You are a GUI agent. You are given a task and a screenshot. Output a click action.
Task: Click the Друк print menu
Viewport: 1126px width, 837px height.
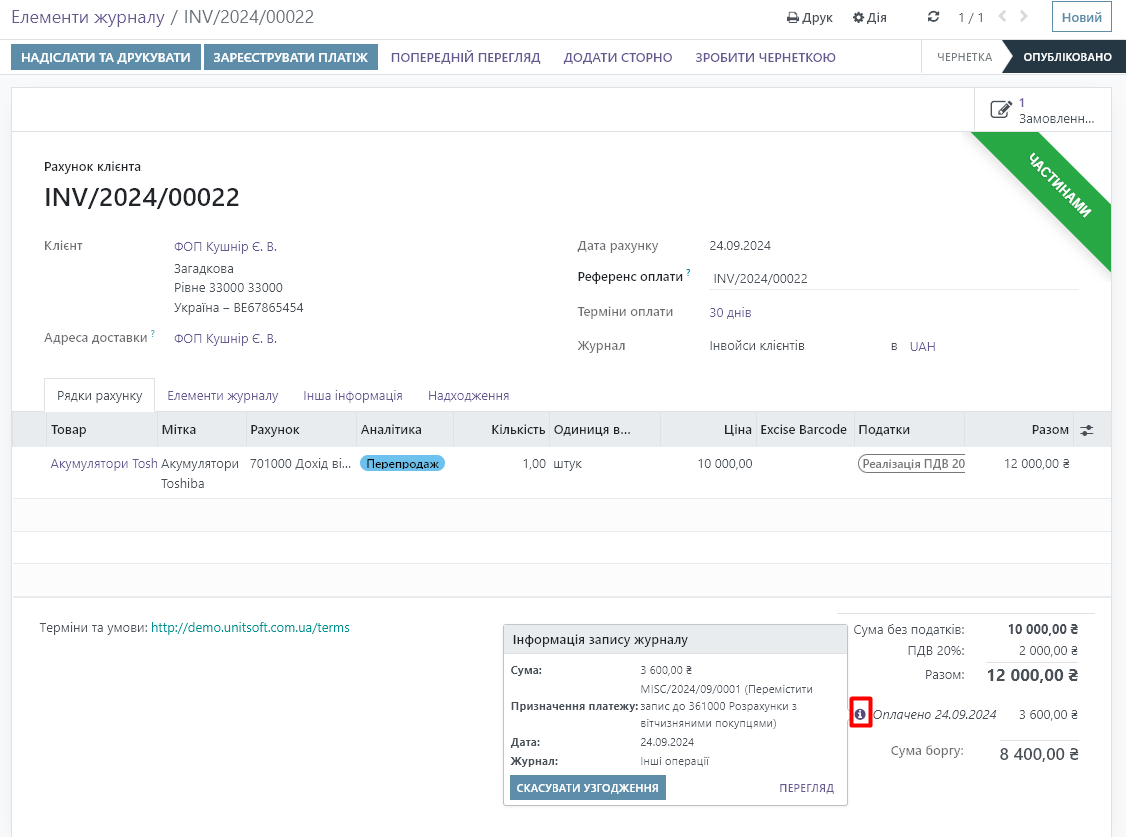click(809, 18)
